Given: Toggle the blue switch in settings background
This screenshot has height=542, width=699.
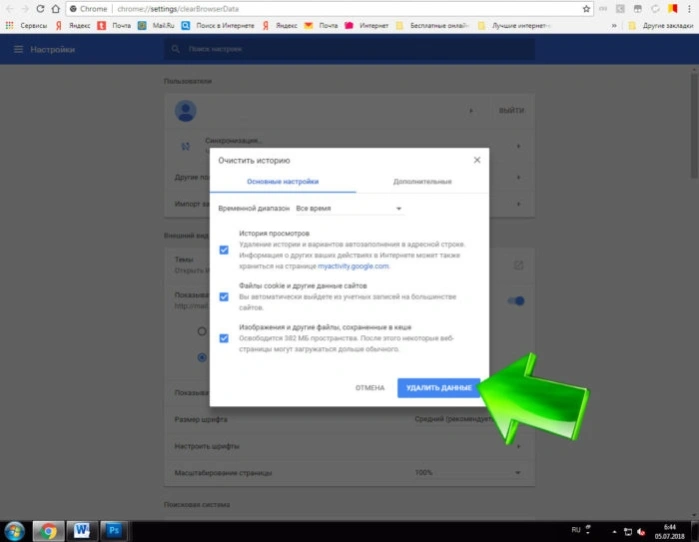Looking at the screenshot, I should coord(516,301).
